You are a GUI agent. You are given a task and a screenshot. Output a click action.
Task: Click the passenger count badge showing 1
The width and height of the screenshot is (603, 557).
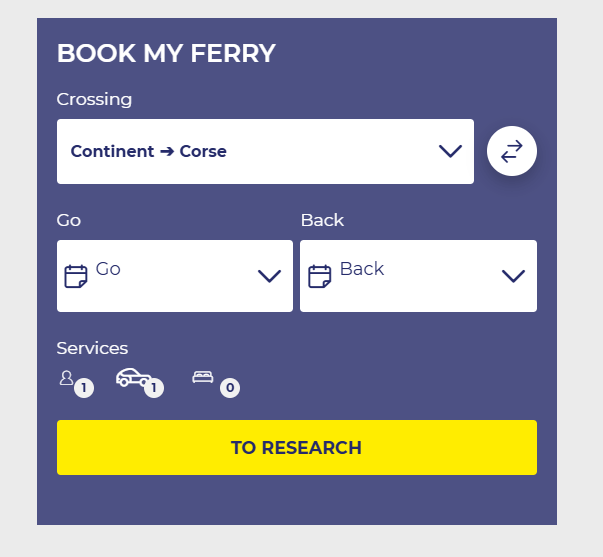tap(84, 388)
